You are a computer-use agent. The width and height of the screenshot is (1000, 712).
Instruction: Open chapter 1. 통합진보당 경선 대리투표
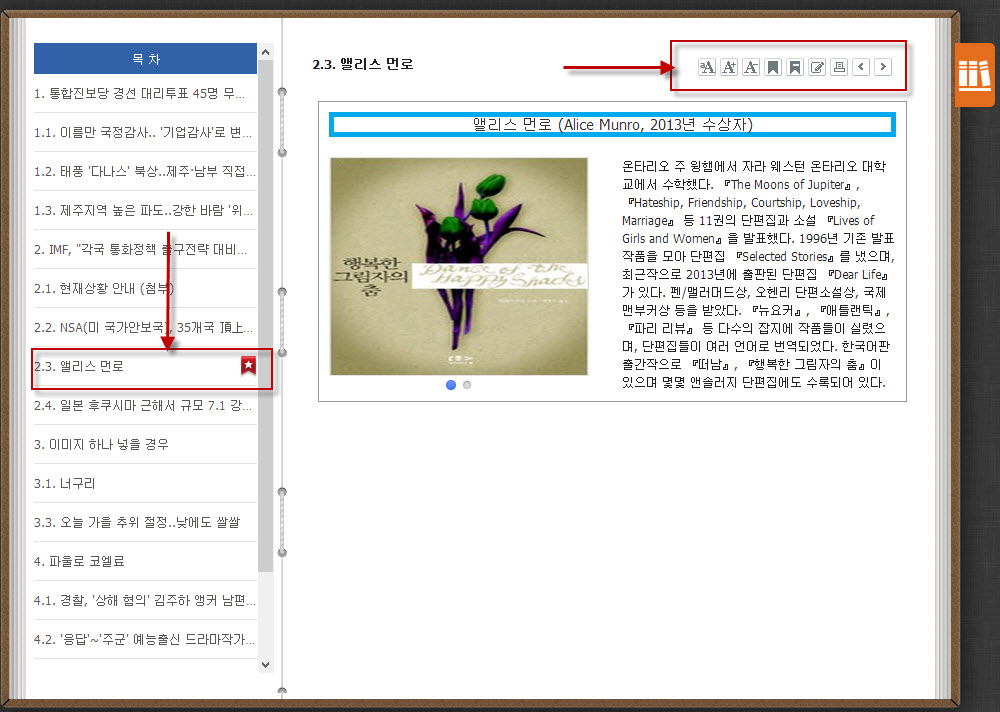click(x=145, y=94)
